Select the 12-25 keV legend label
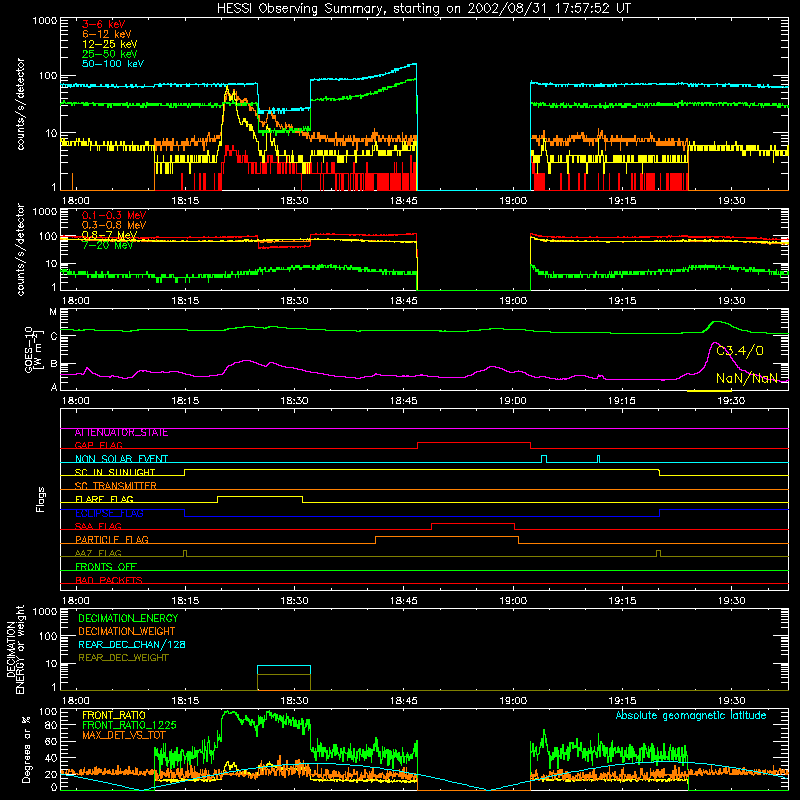800x800 pixels. point(110,44)
